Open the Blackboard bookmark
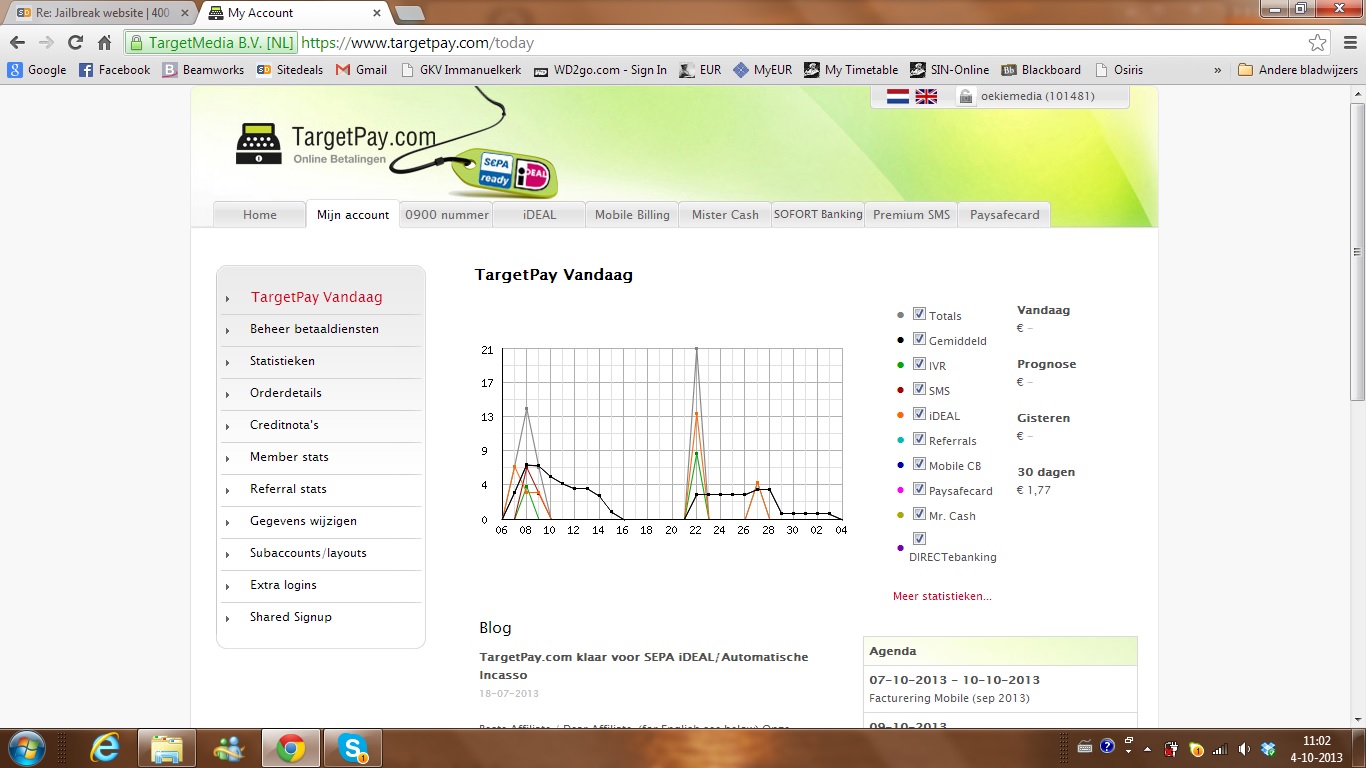 tap(1041, 70)
